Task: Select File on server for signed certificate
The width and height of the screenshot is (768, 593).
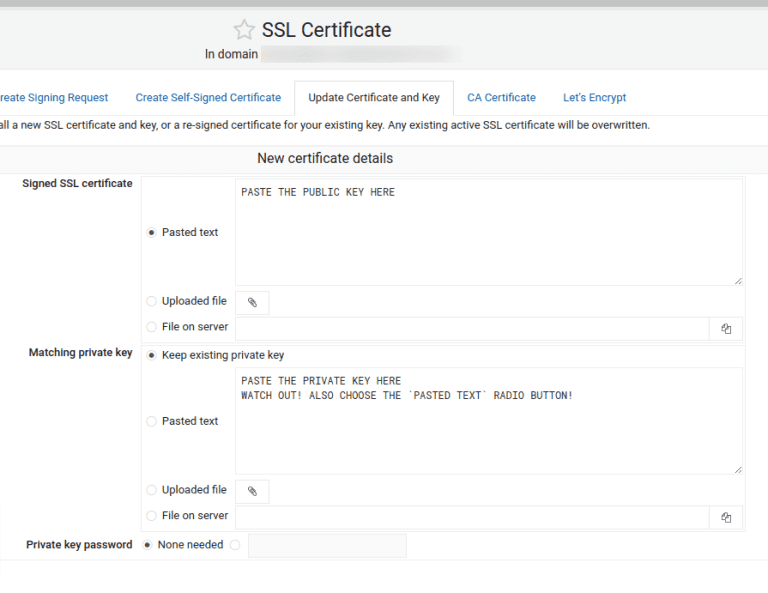Action: (152, 327)
